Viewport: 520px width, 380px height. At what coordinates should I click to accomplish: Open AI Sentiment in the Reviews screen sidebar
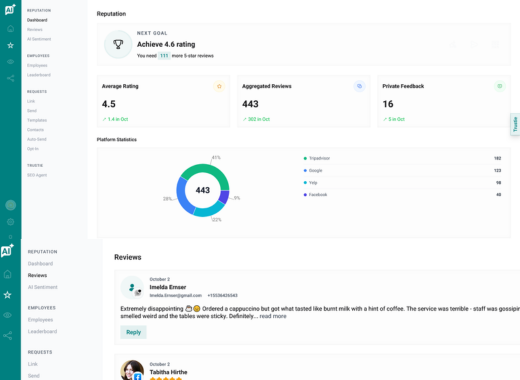coord(43,287)
